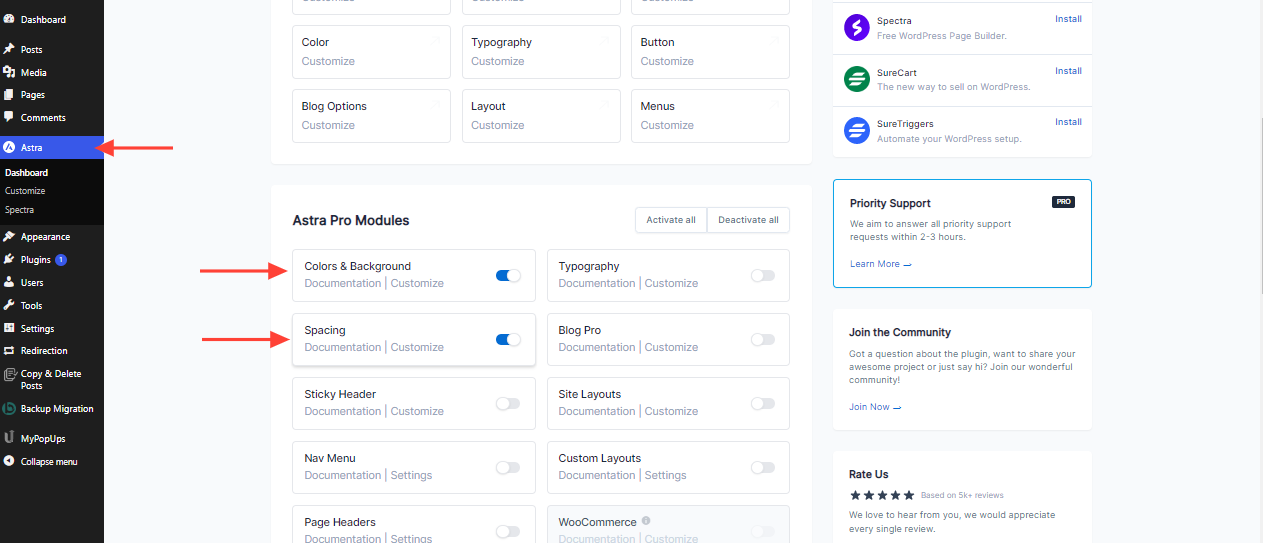Click the Activate all button
This screenshot has width=1263, height=543.
[x=671, y=220]
